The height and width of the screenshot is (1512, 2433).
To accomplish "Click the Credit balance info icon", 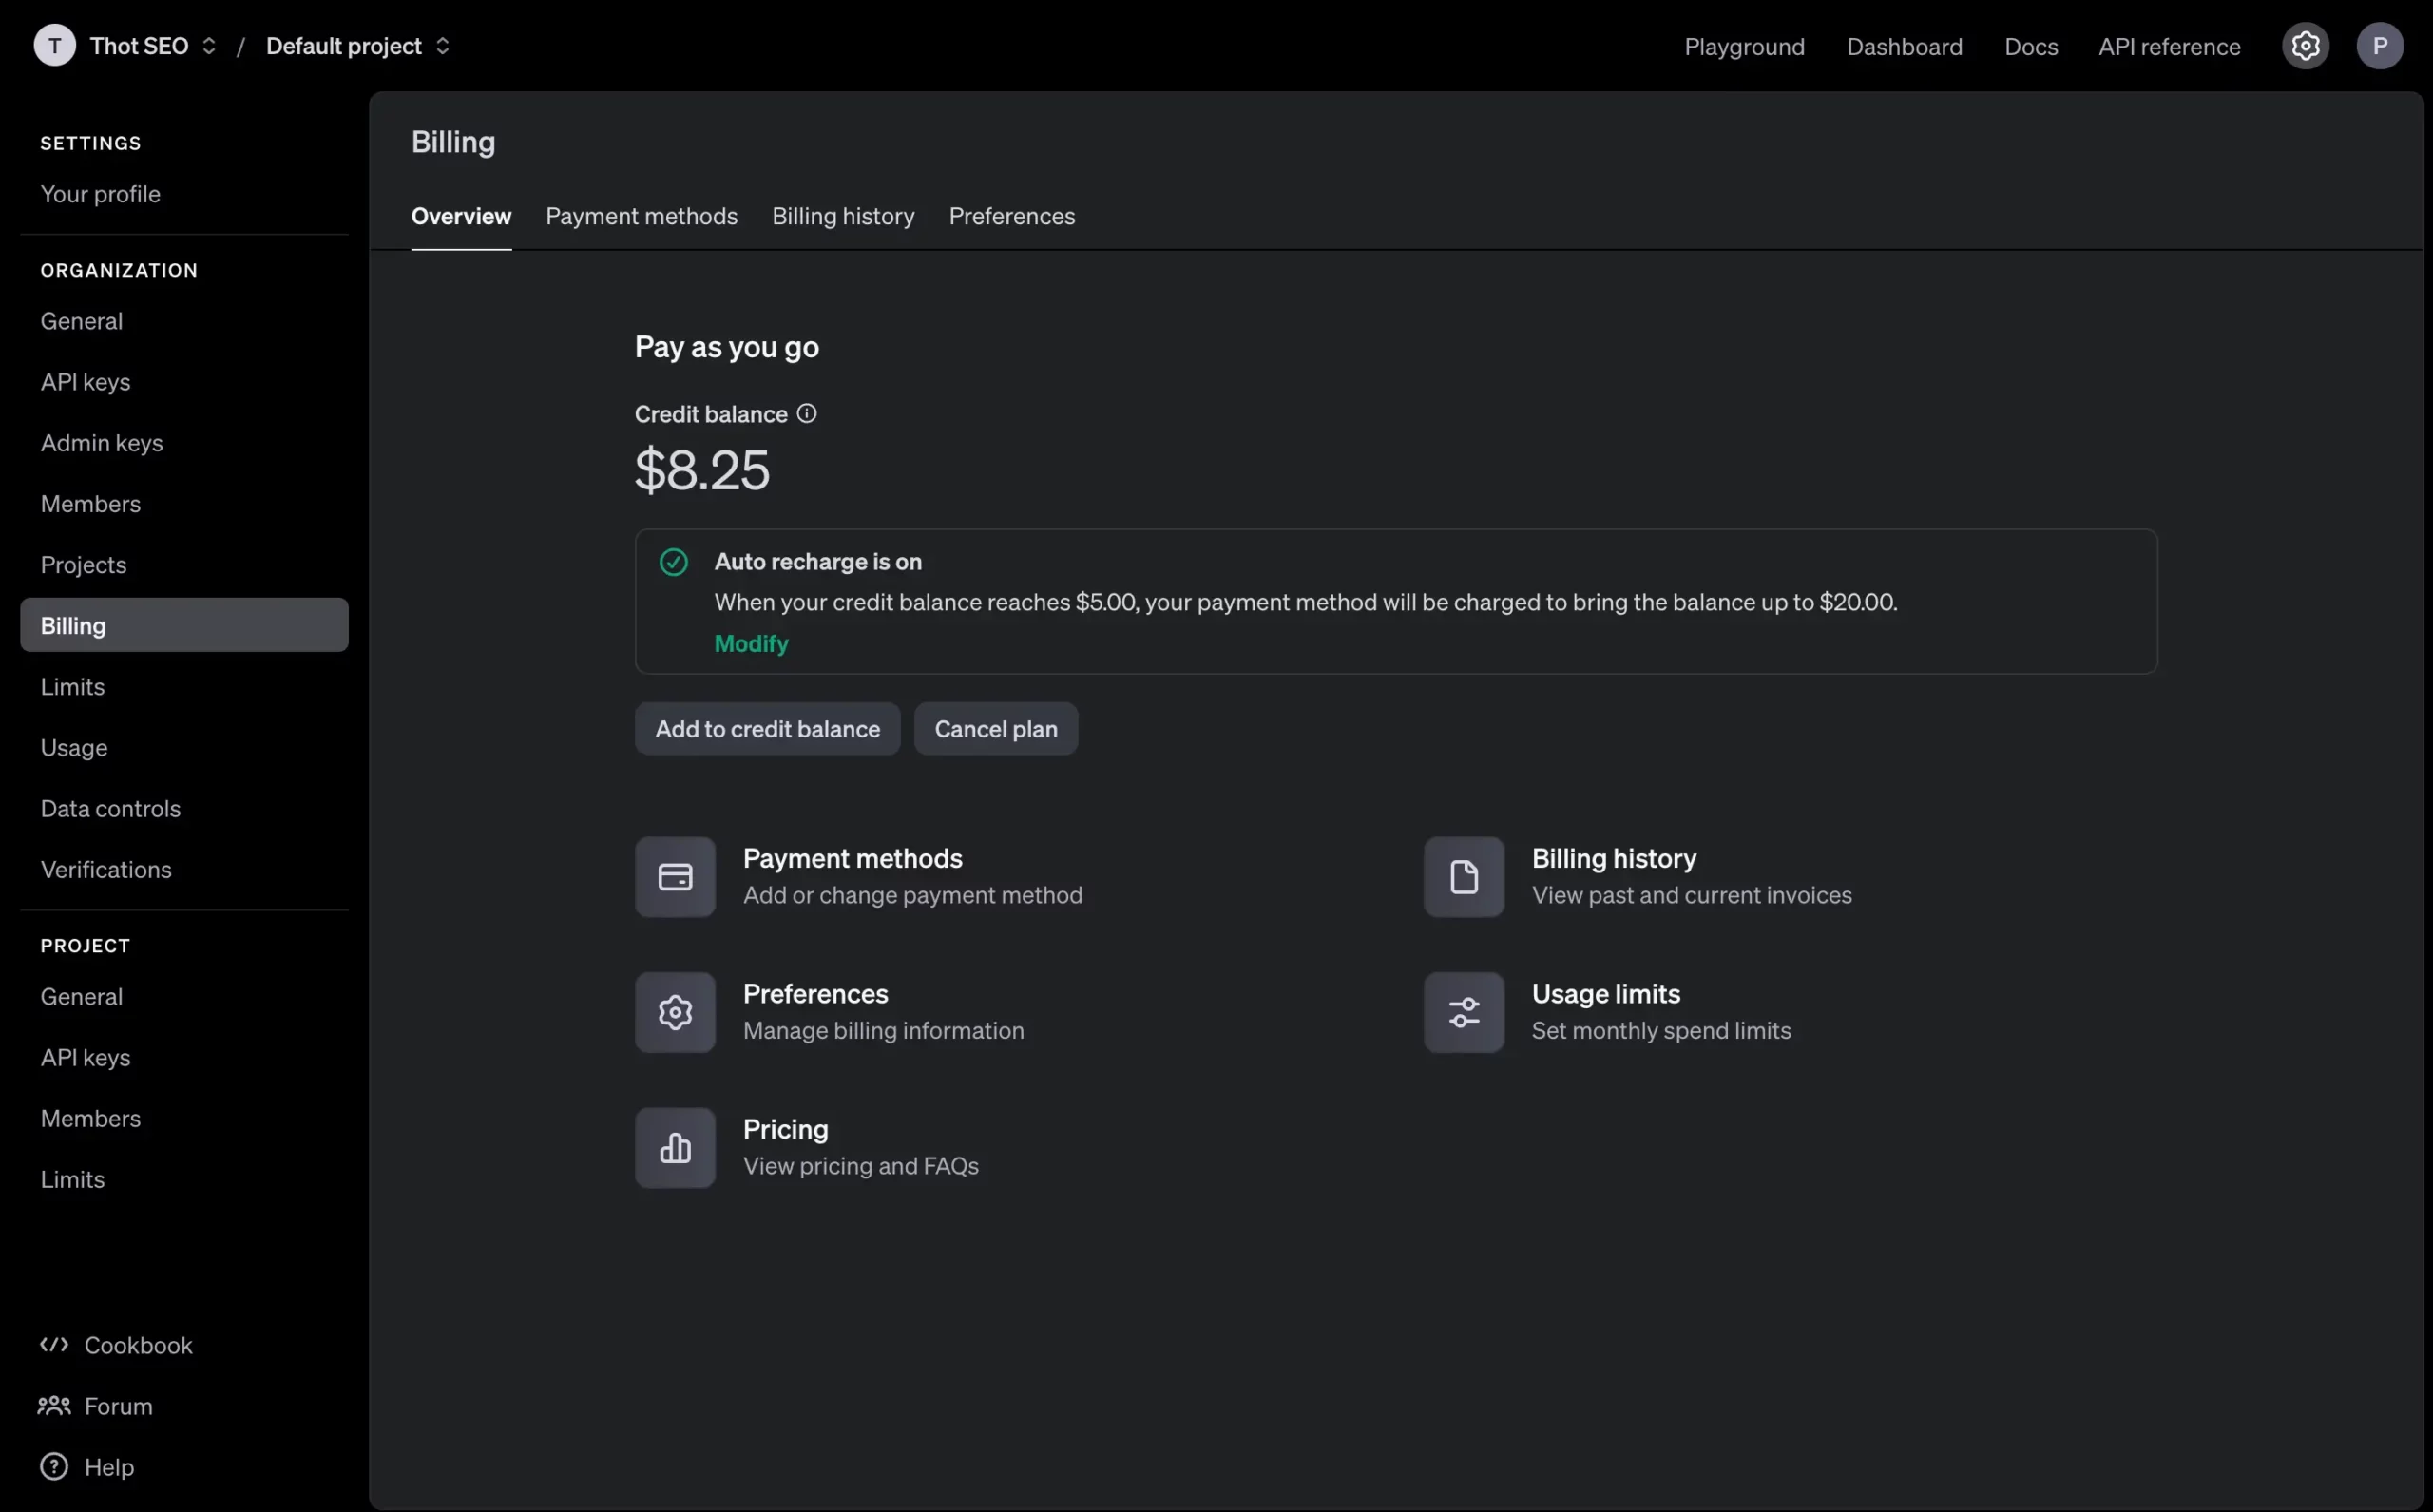I will coord(806,414).
